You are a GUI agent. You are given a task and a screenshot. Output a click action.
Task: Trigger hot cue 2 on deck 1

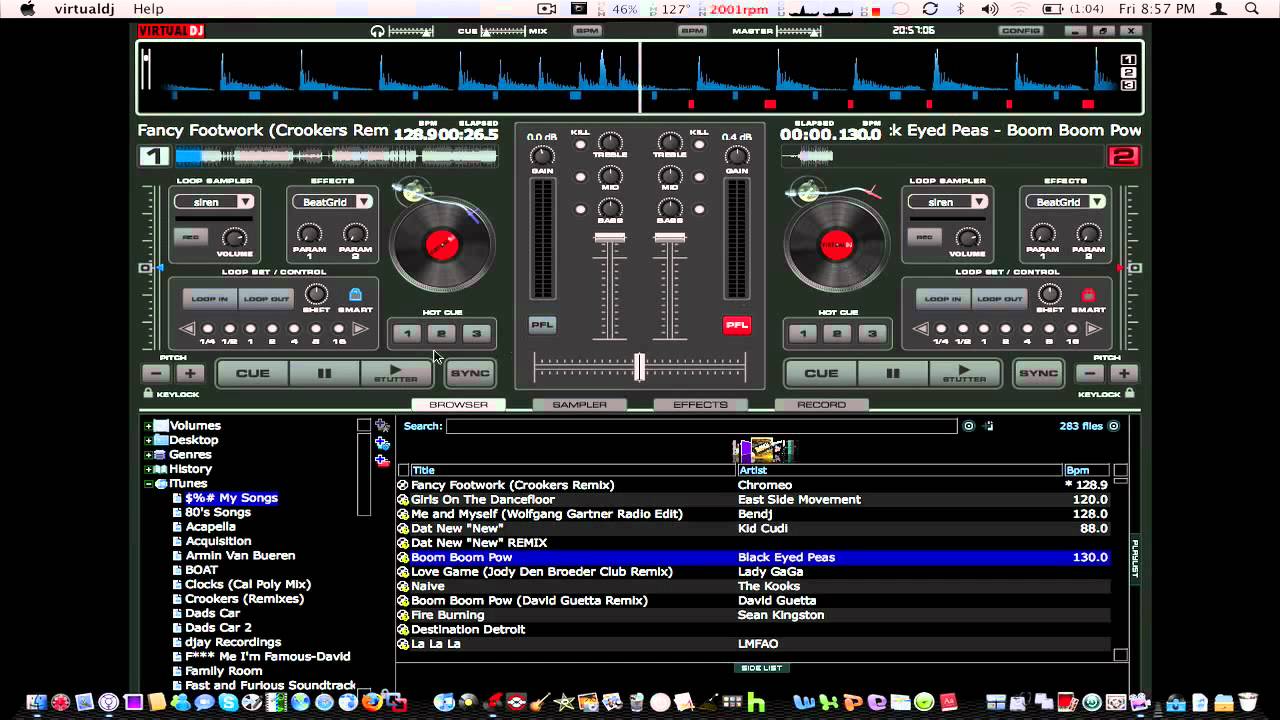441,334
